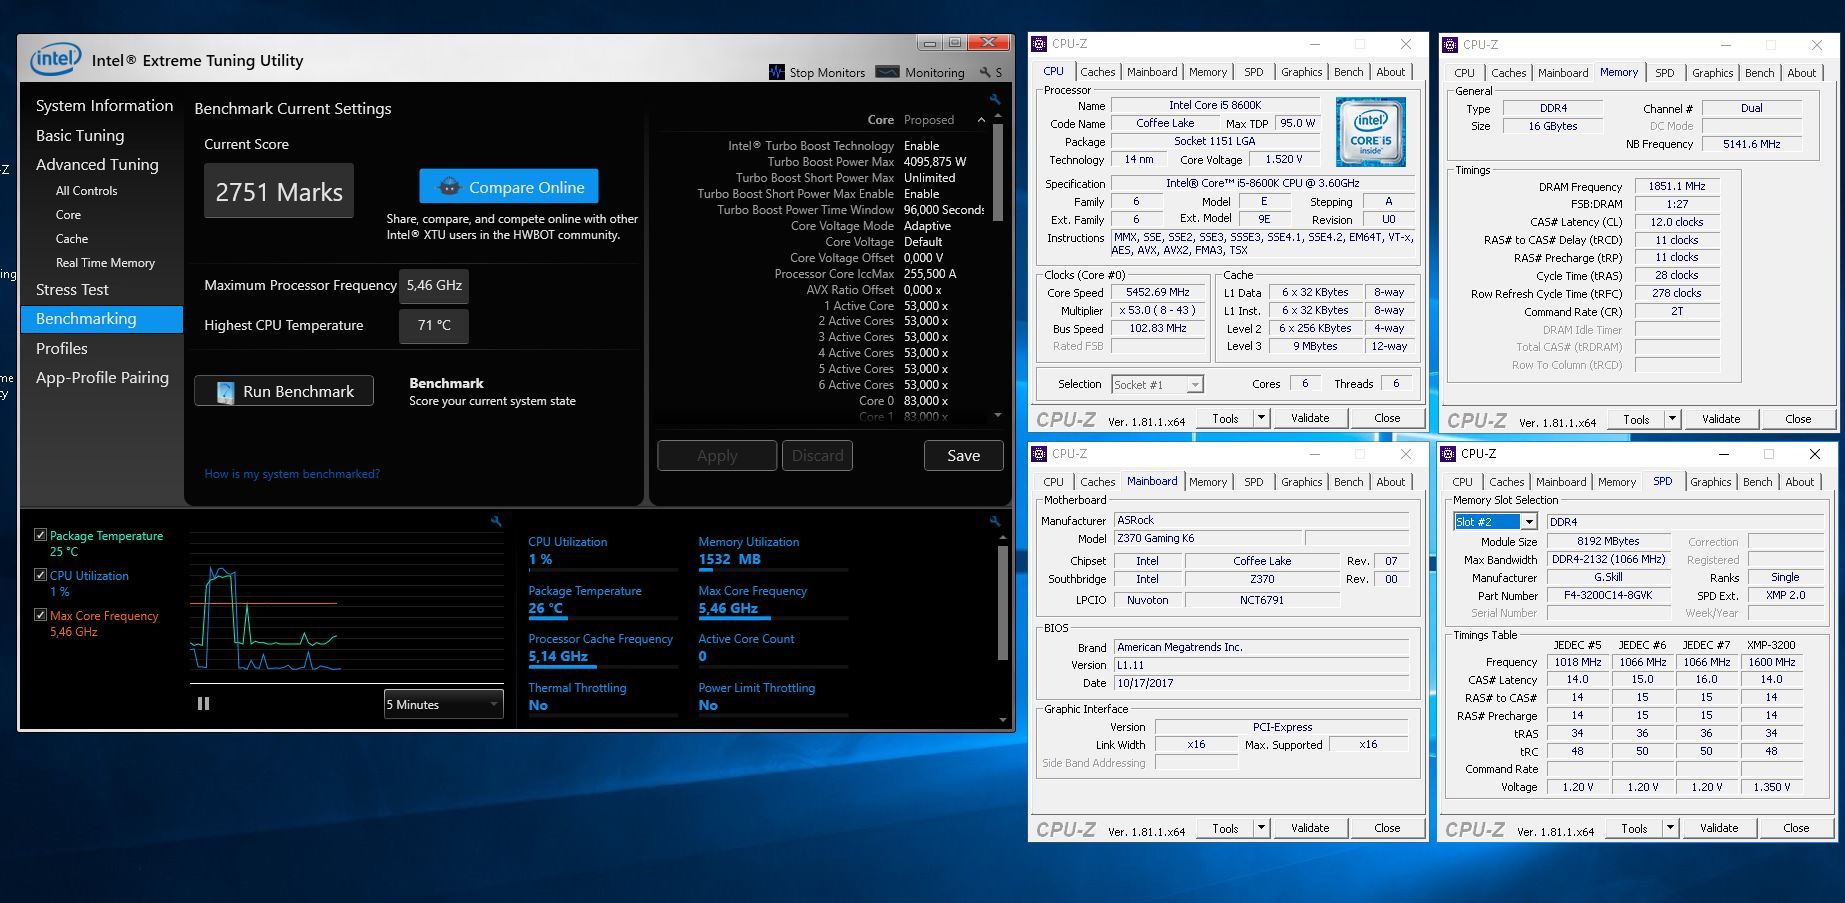Viewport: 1845px width, 903px height.
Task: Click wrench icon above monitoring graph
Action: 496,521
